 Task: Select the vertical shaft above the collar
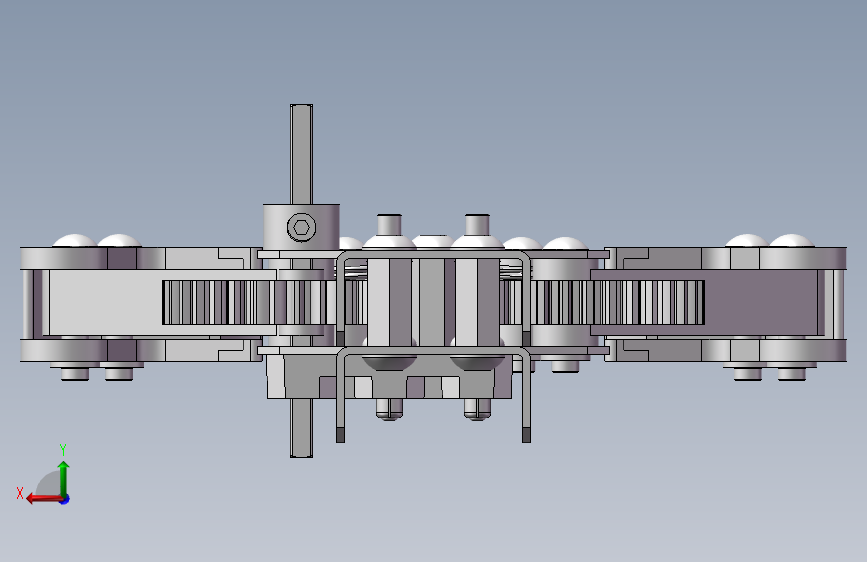pyautogui.click(x=301, y=154)
